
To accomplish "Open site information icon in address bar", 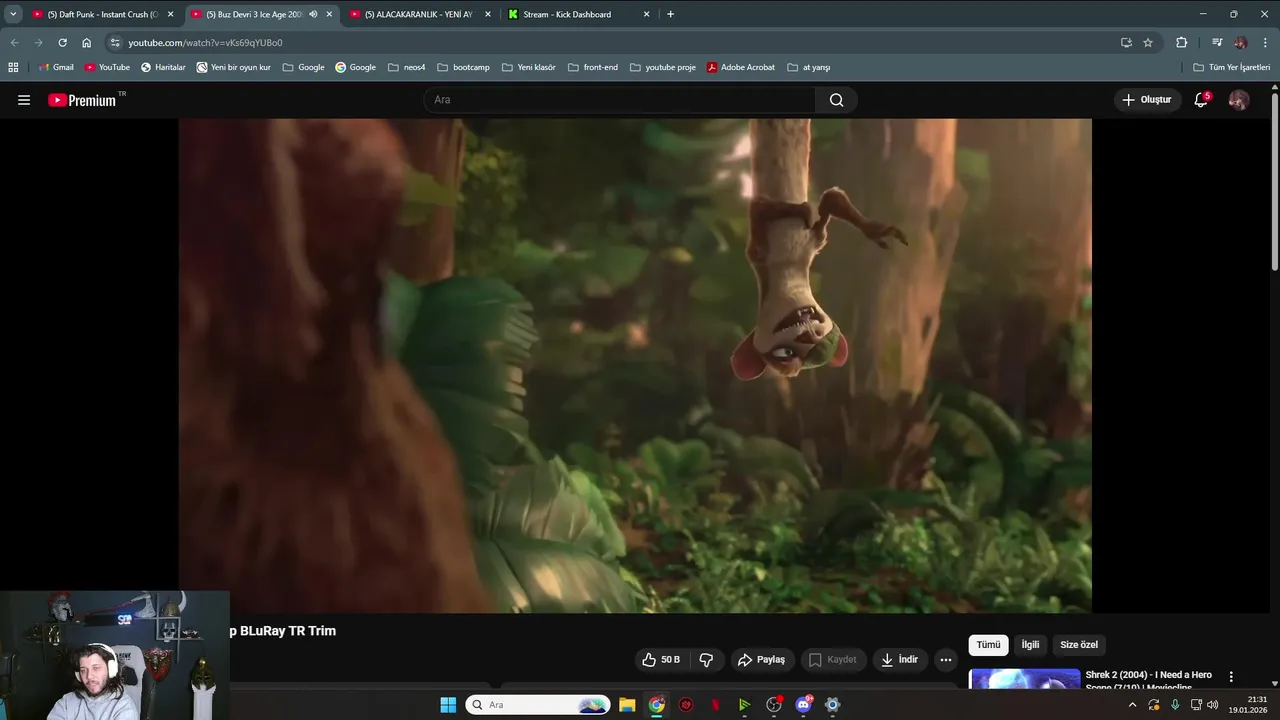I will pyautogui.click(x=115, y=43).
